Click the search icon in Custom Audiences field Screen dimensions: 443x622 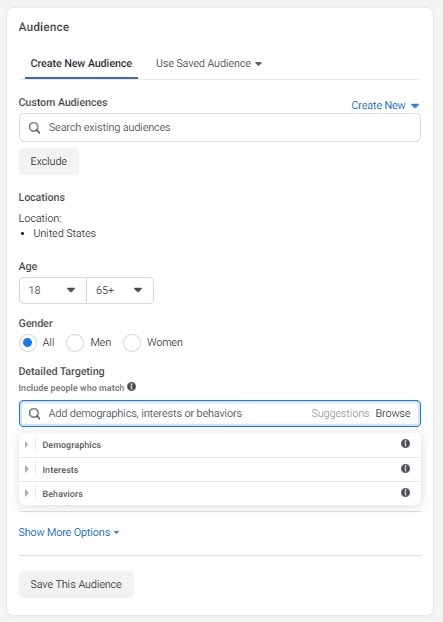[35, 128]
